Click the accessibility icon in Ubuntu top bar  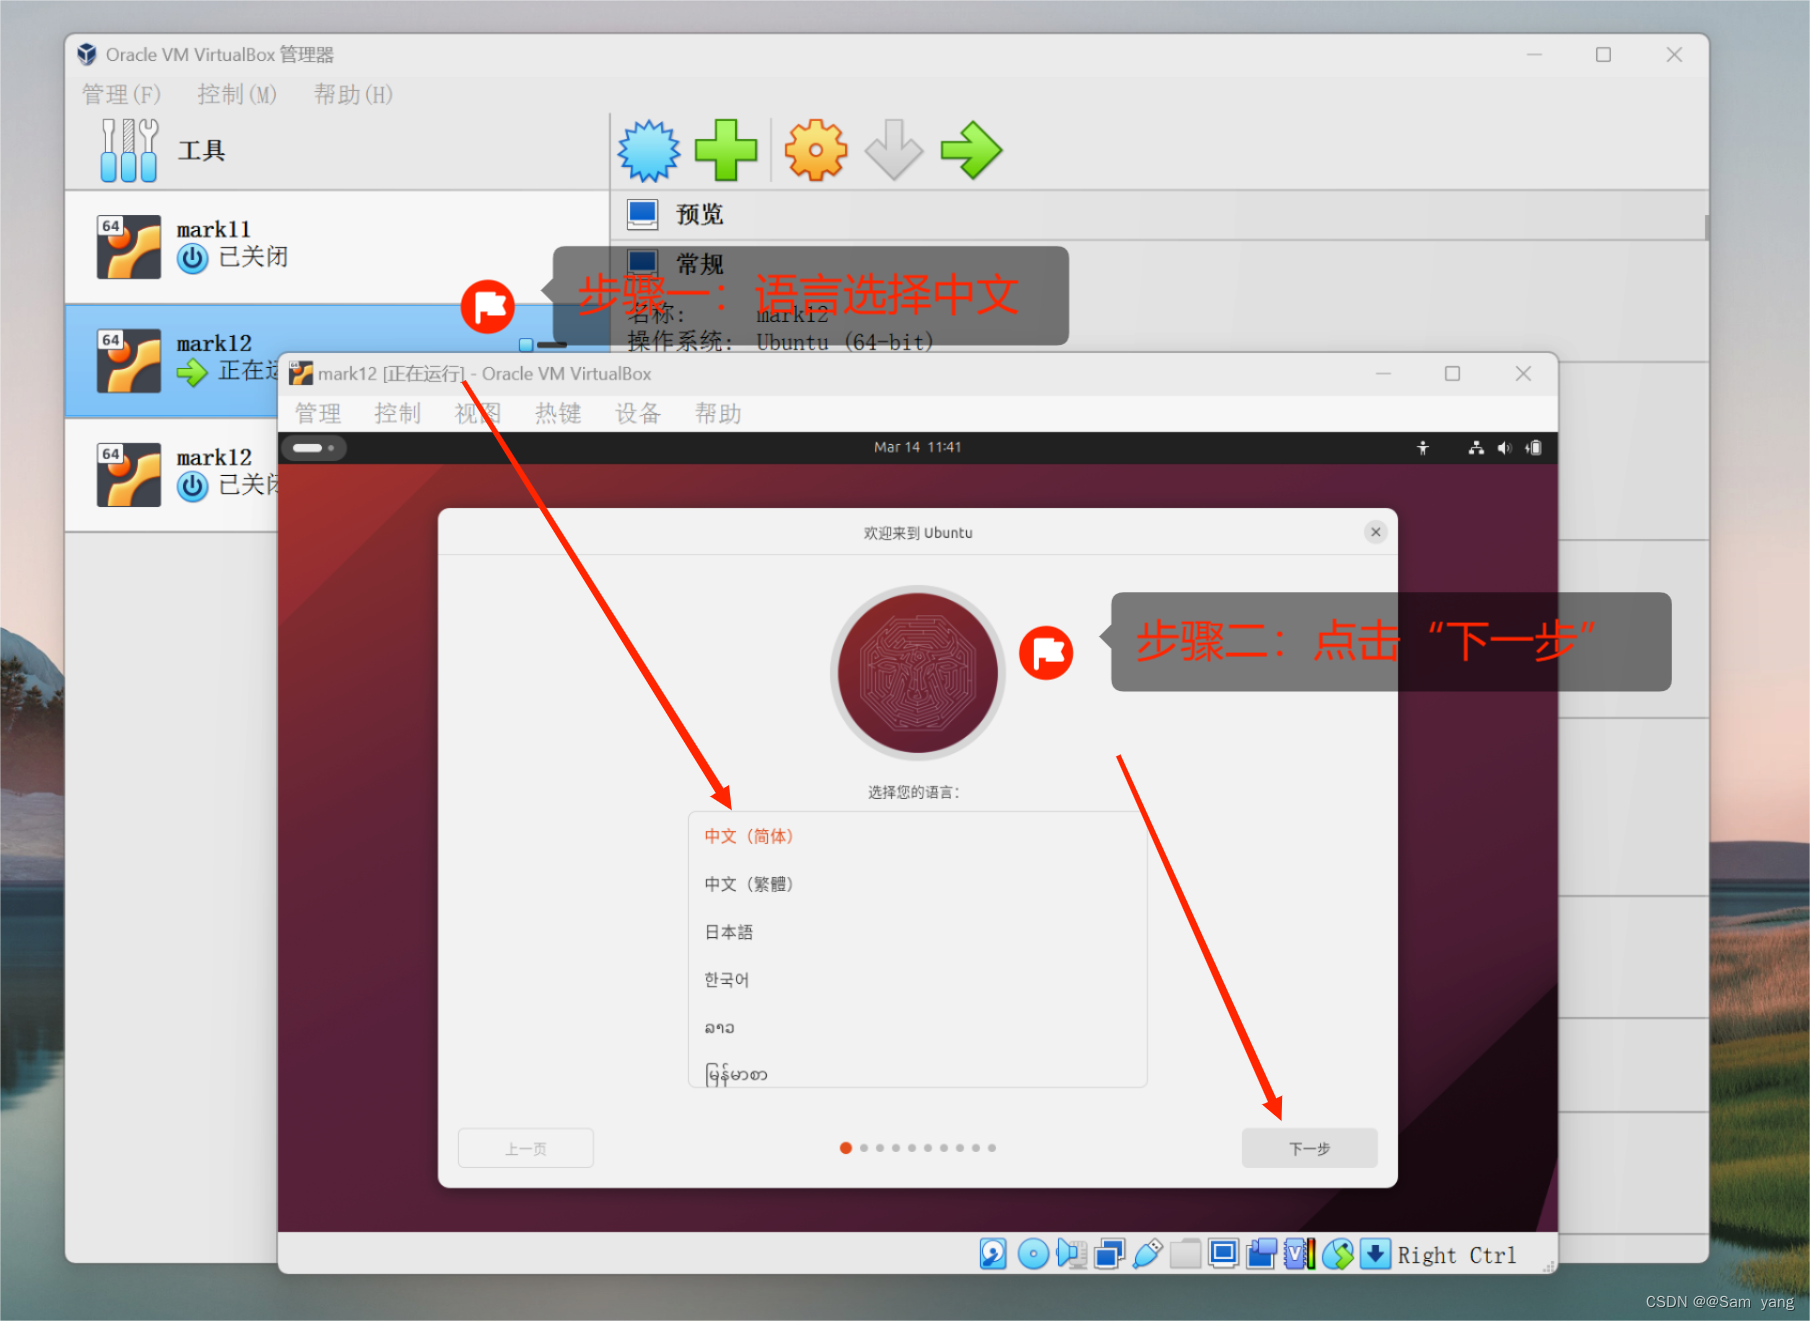click(1423, 448)
